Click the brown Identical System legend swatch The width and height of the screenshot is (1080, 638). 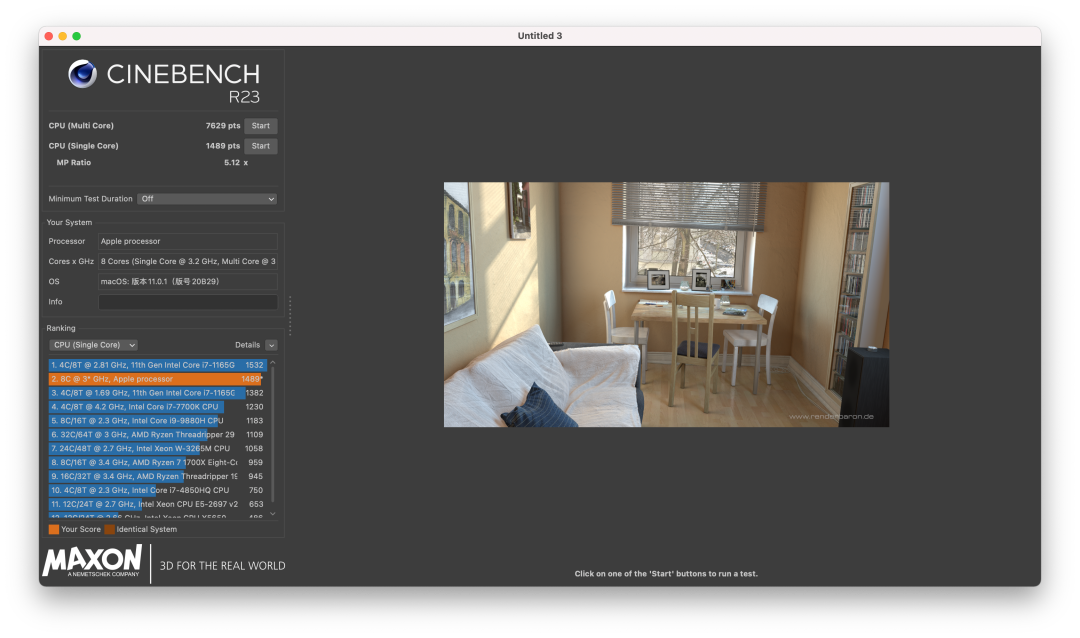pos(110,529)
